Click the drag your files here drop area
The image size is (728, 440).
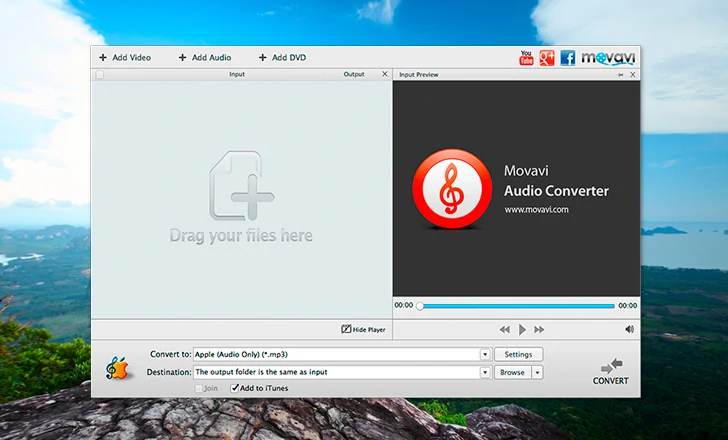pyautogui.click(x=241, y=200)
